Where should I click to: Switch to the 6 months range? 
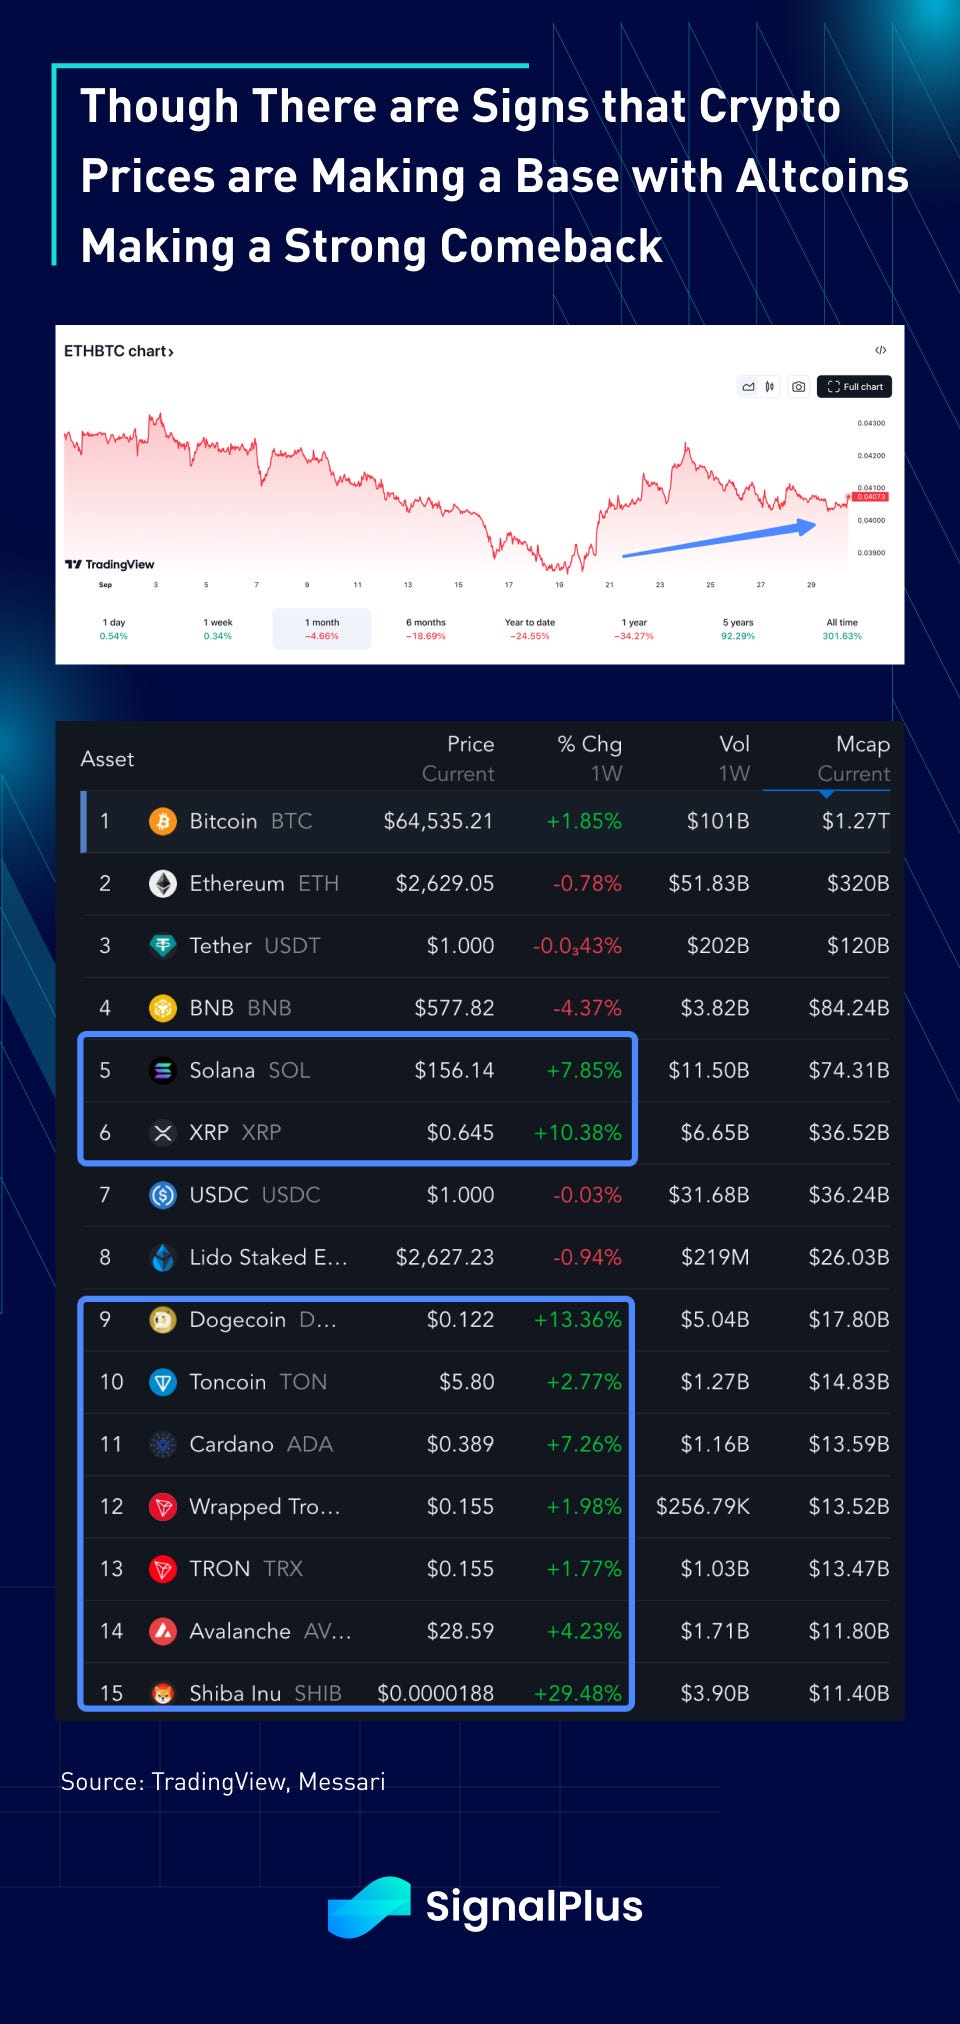[x=426, y=628]
